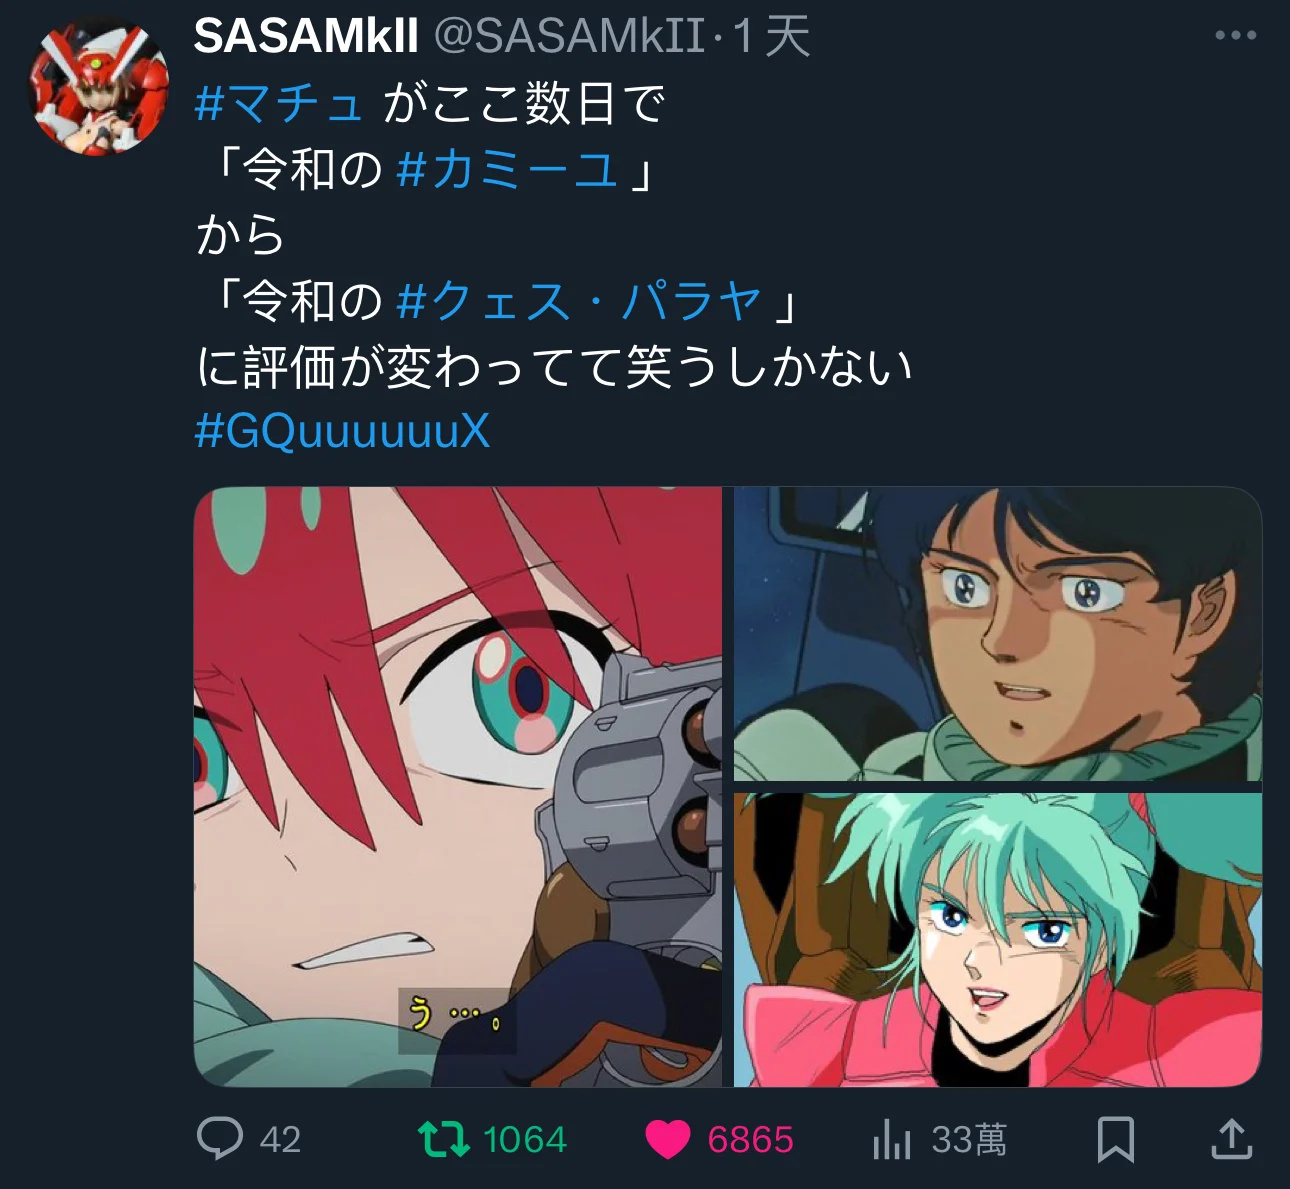Image resolution: width=1290 pixels, height=1189 pixels.
Task: Enlarge the dark-haired pilot image
Action: coord(998,634)
